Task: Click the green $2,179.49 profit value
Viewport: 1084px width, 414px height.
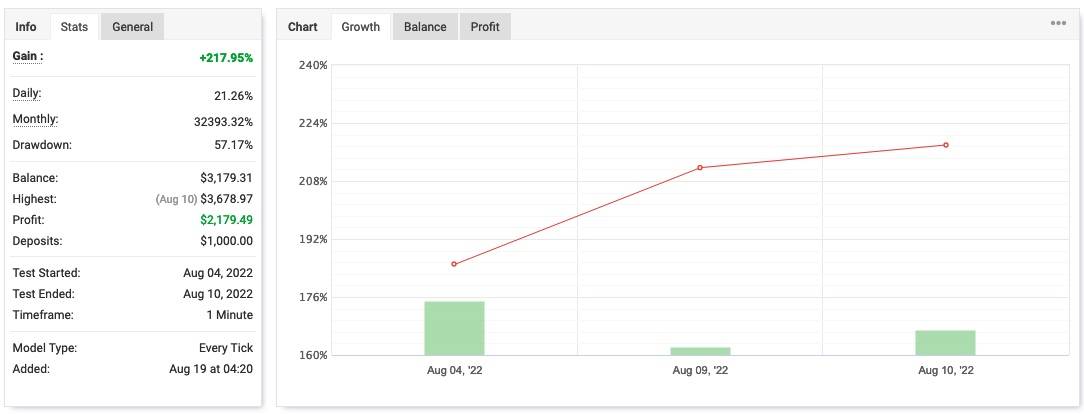Action: [x=226, y=220]
